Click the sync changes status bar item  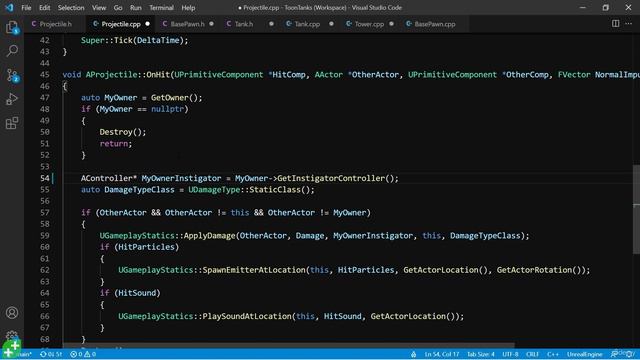coord(51,354)
